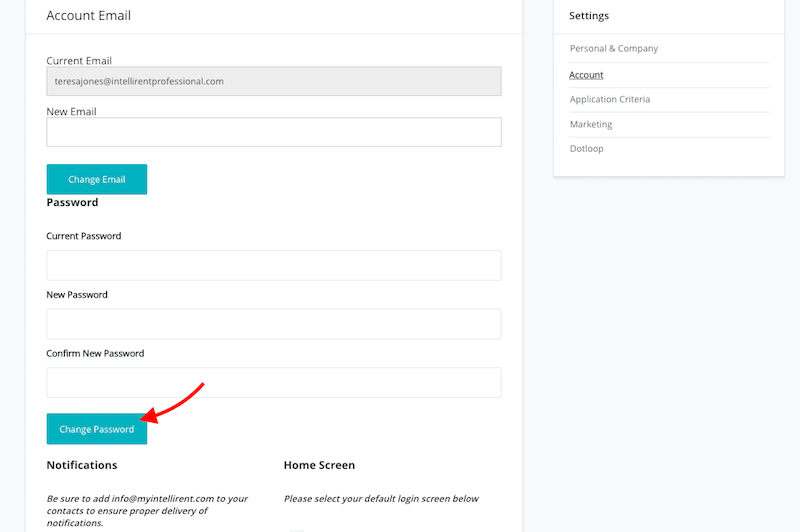Click into Confirm New Password field
This screenshot has height=532, width=800.
273,382
